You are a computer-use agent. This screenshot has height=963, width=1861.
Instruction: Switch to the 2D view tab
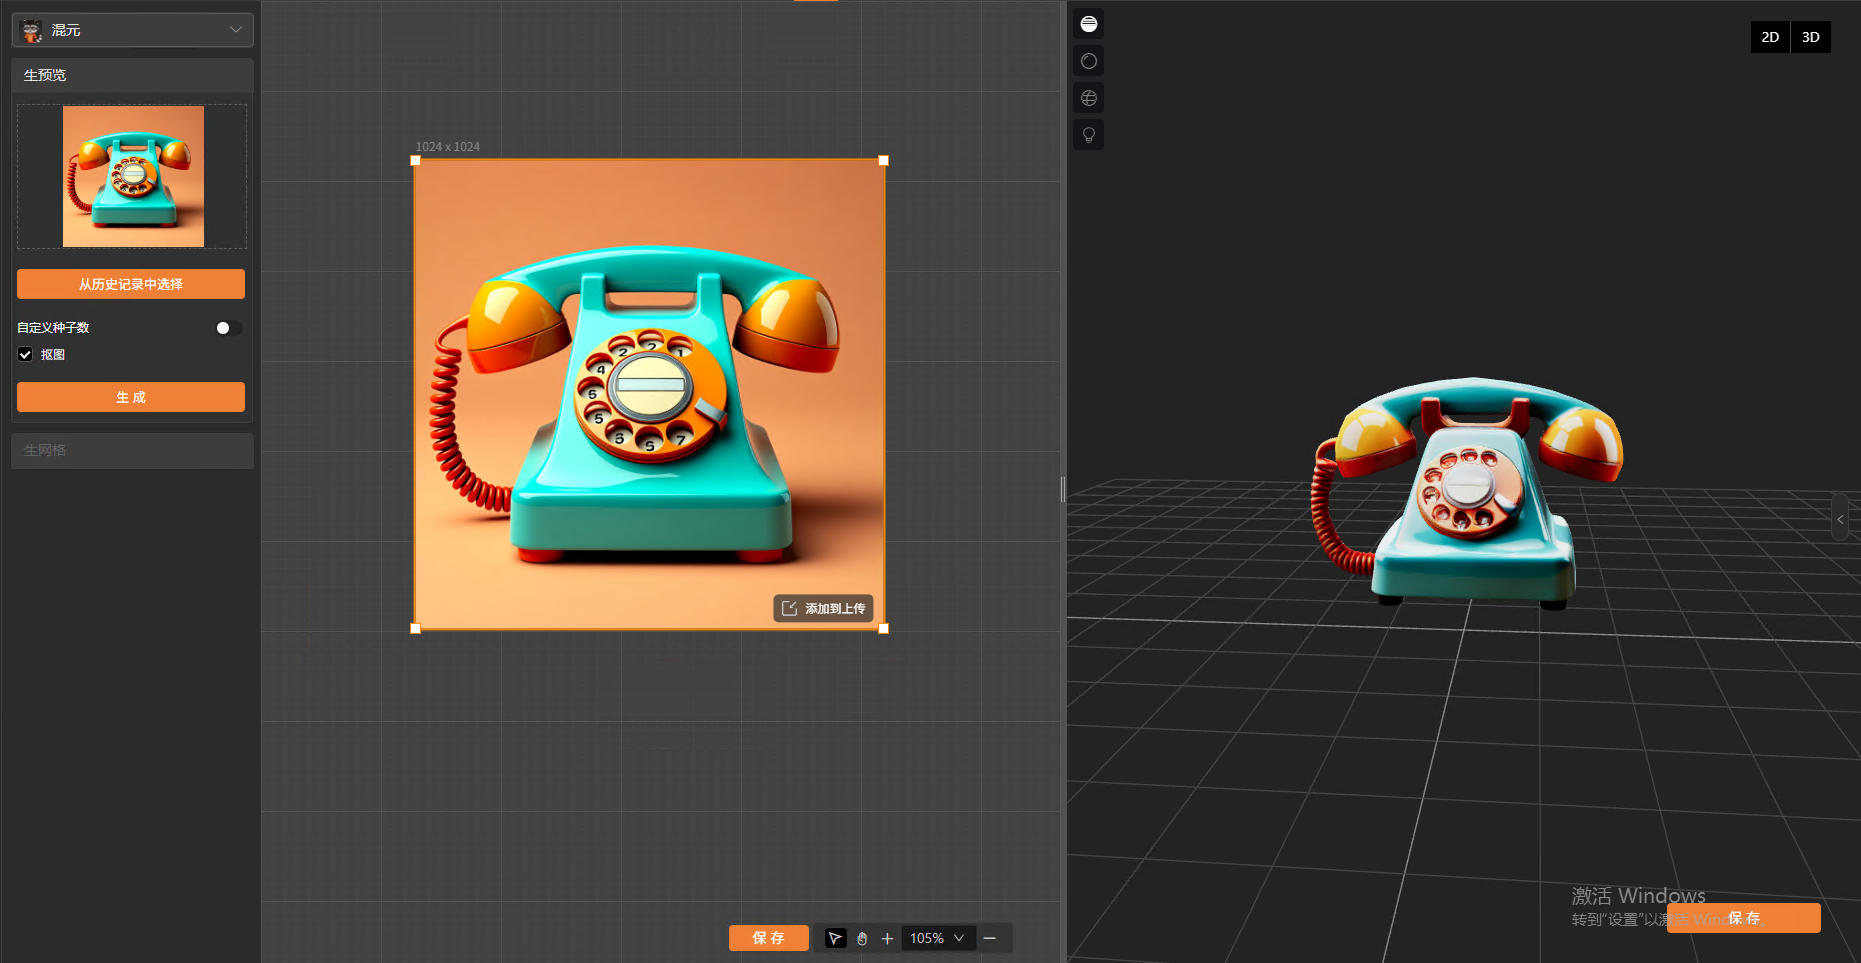click(1770, 37)
